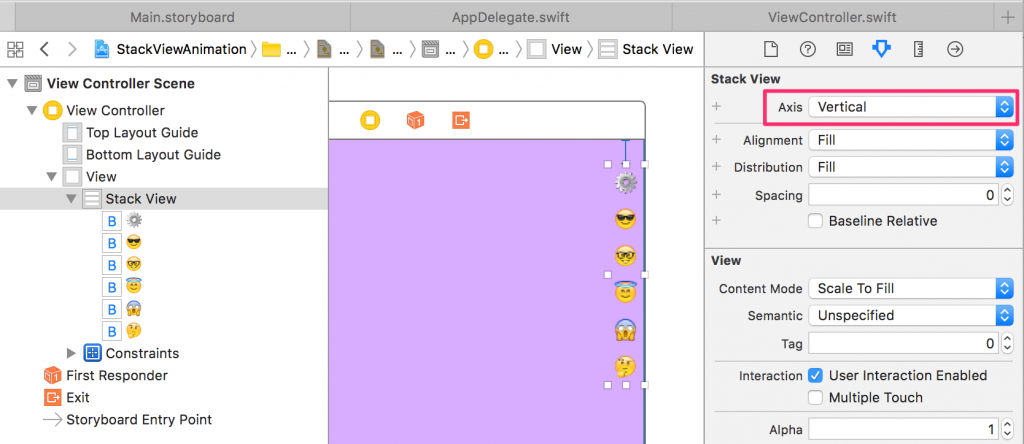Screen dimensions: 1024x444
Task: Switch to the AppDelegate.swift tab
Action: pyautogui.click(x=511, y=18)
